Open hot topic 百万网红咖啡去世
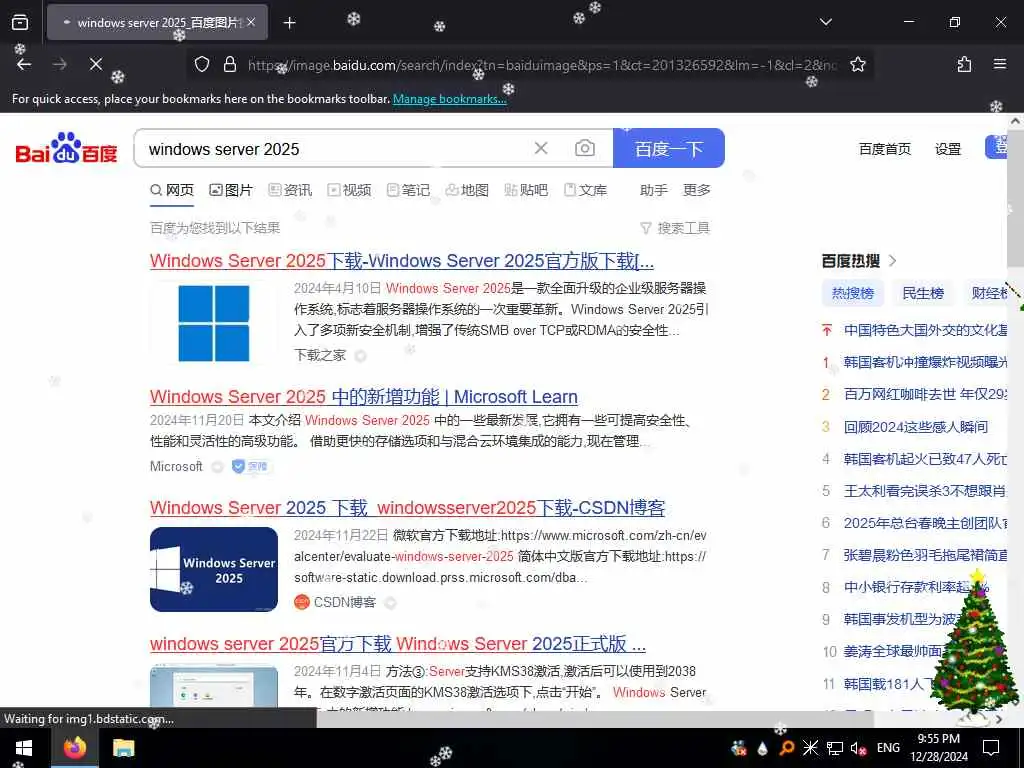 click(925, 394)
